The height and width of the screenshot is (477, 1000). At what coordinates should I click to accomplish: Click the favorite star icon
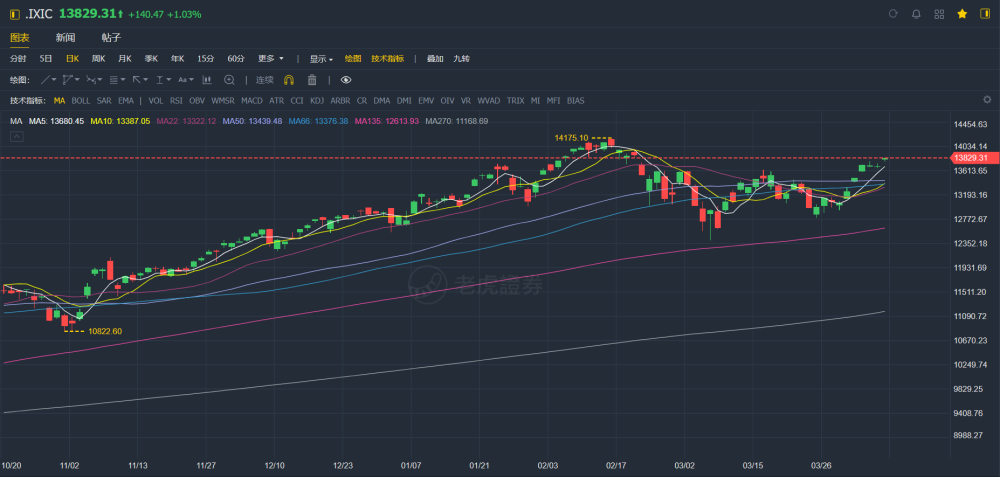[x=962, y=14]
